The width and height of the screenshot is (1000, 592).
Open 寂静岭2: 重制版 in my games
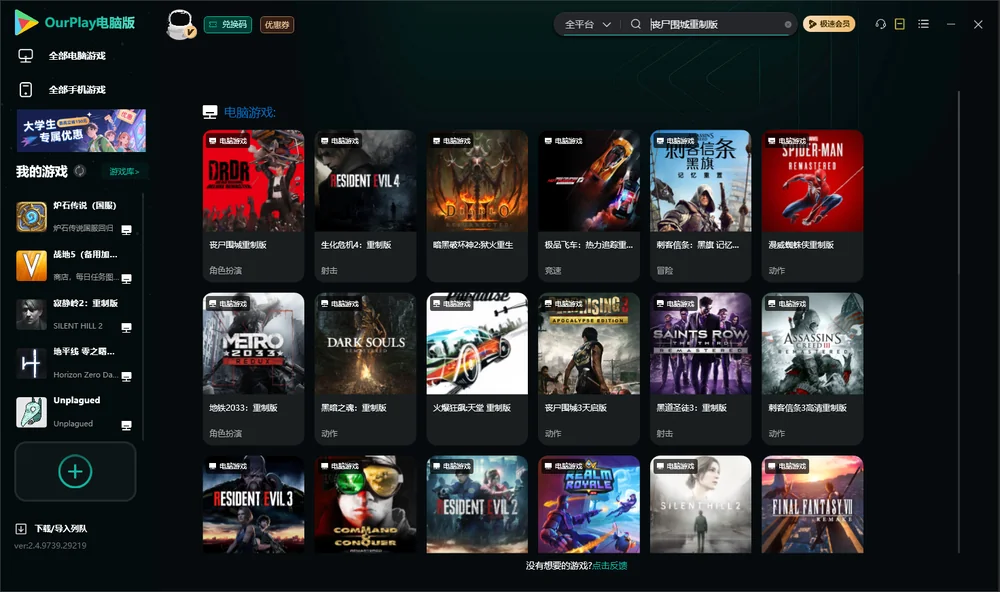point(75,314)
